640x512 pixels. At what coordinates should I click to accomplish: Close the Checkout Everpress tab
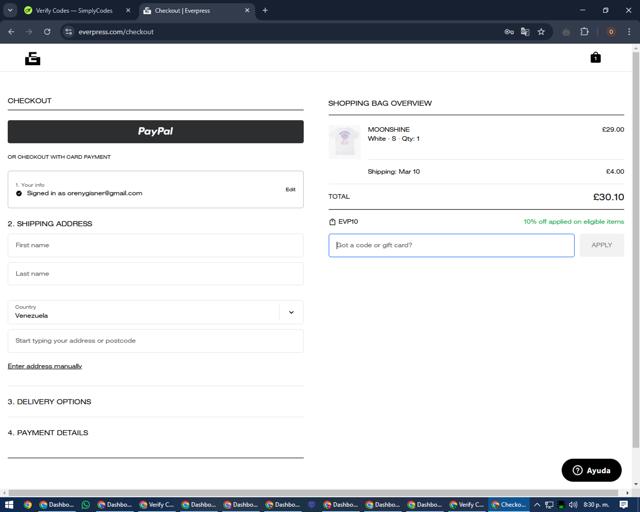pyautogui.click(x=247, y=11)
